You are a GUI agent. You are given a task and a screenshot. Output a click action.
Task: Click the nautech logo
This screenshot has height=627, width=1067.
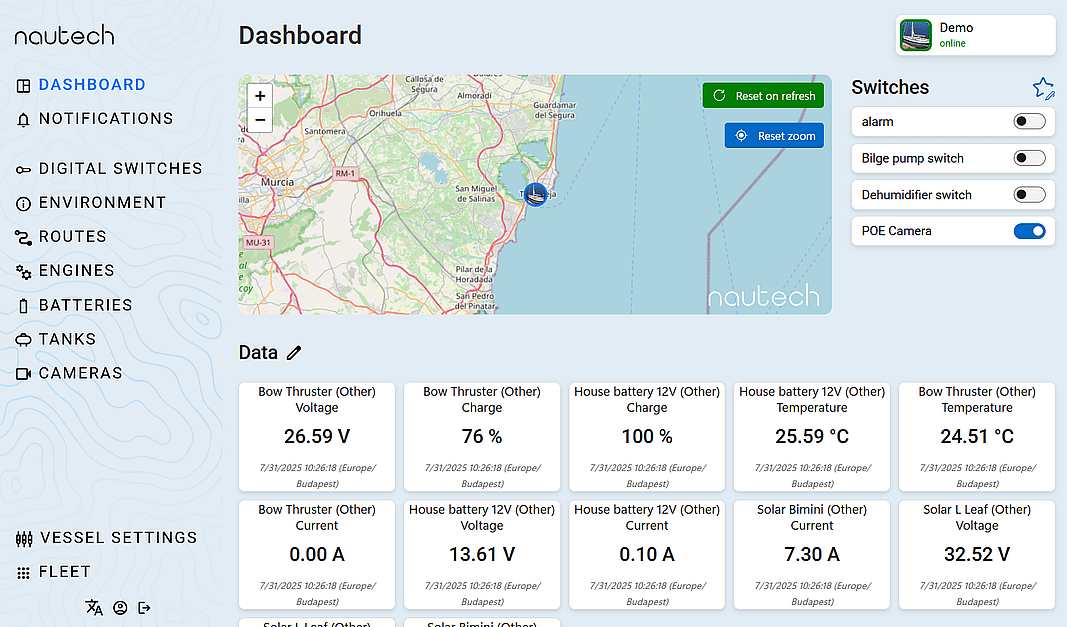coord(65,36)
